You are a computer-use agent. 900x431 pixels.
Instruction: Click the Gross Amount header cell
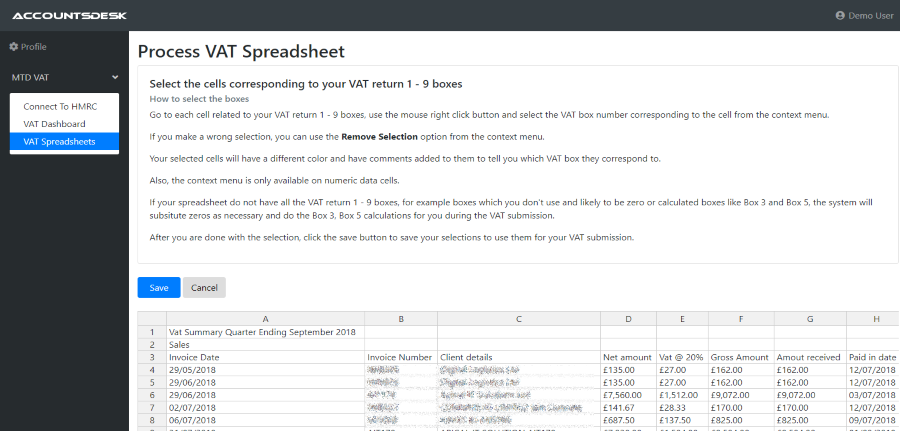point(740,357)
